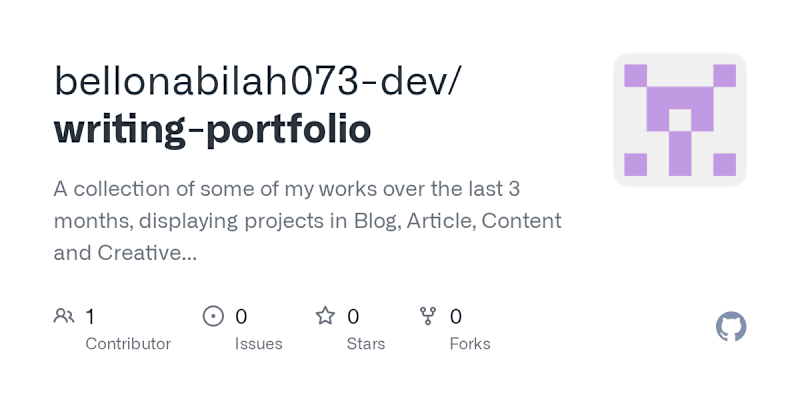Click the GitHub octocat logo
The image size is (800, 400).
click(731, 327)
